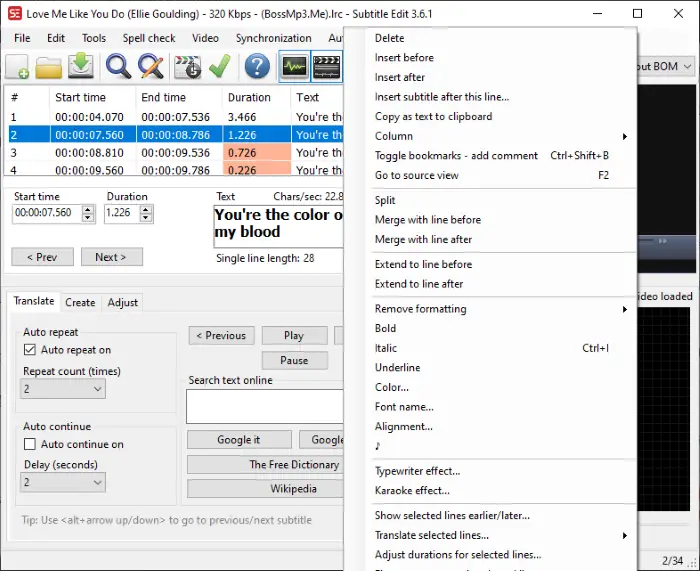Switch to the Create tab
Image resolution: width=700 pixels, height=571 pixels.
[x=80, y=303]
